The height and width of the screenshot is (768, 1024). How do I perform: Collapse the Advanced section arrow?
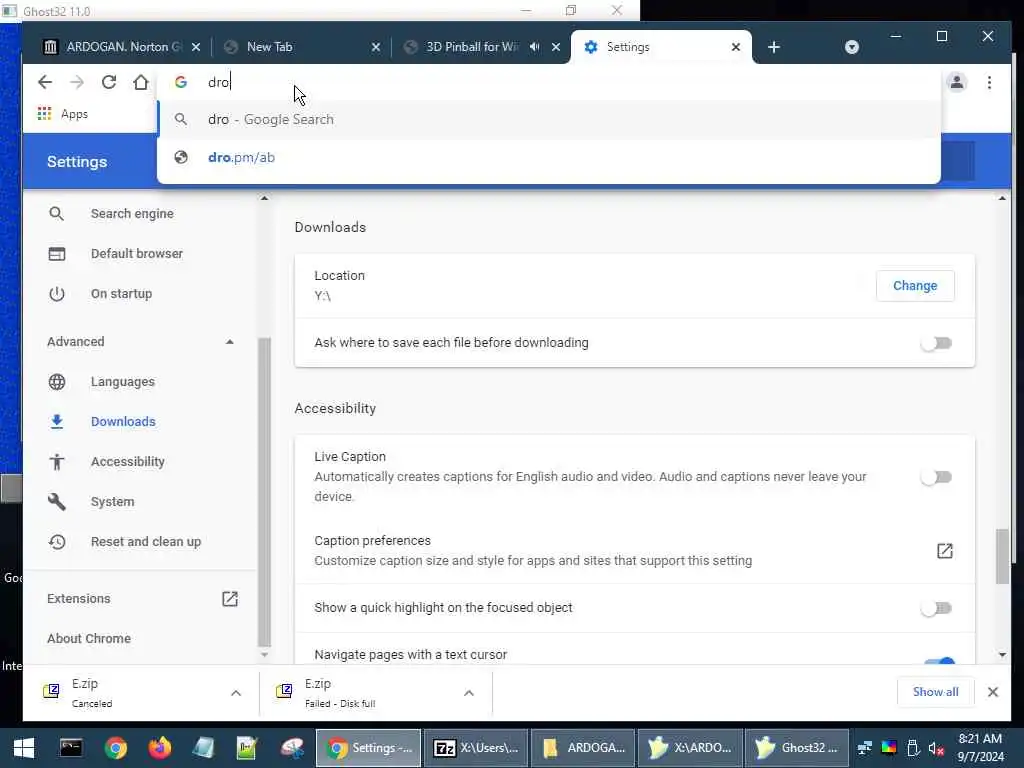230,342
